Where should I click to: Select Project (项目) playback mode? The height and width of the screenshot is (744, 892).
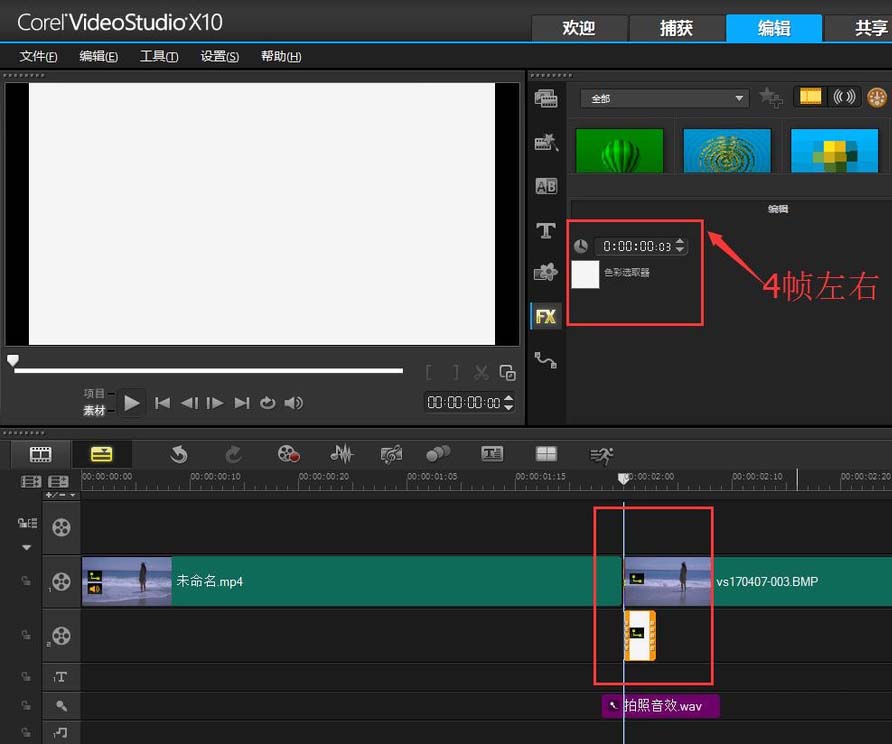click(94, 394)
